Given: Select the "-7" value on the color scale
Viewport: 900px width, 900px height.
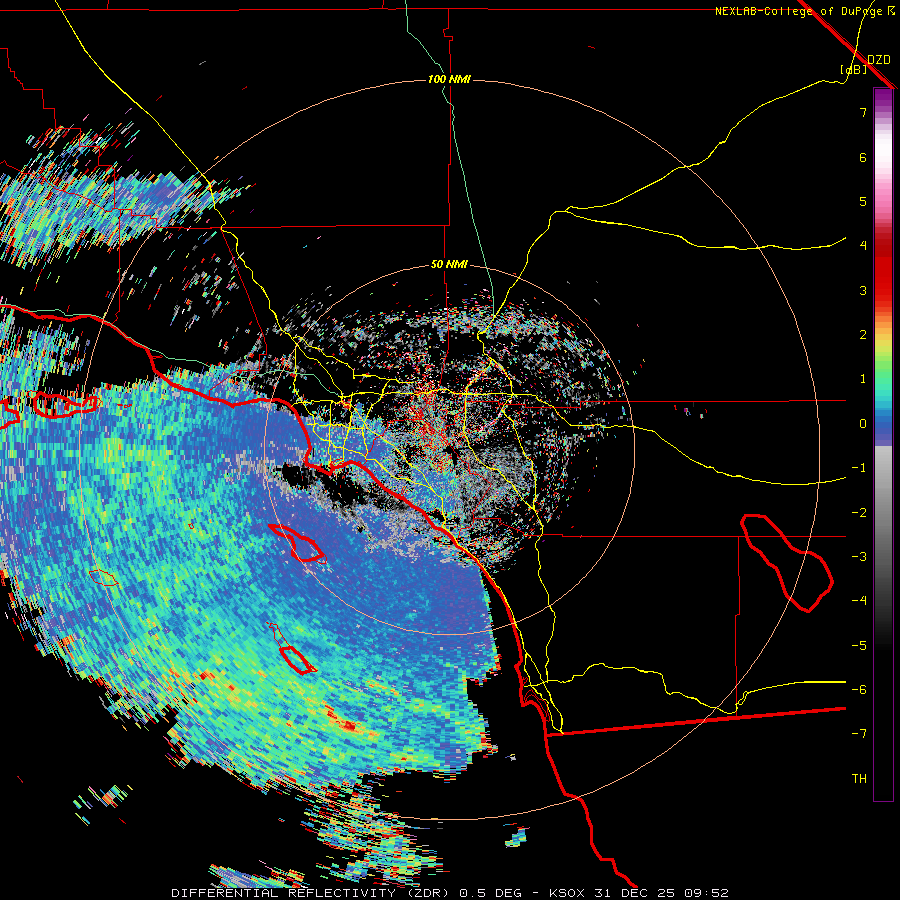Looking at the screenshot, I should click(x=859, y=734).
